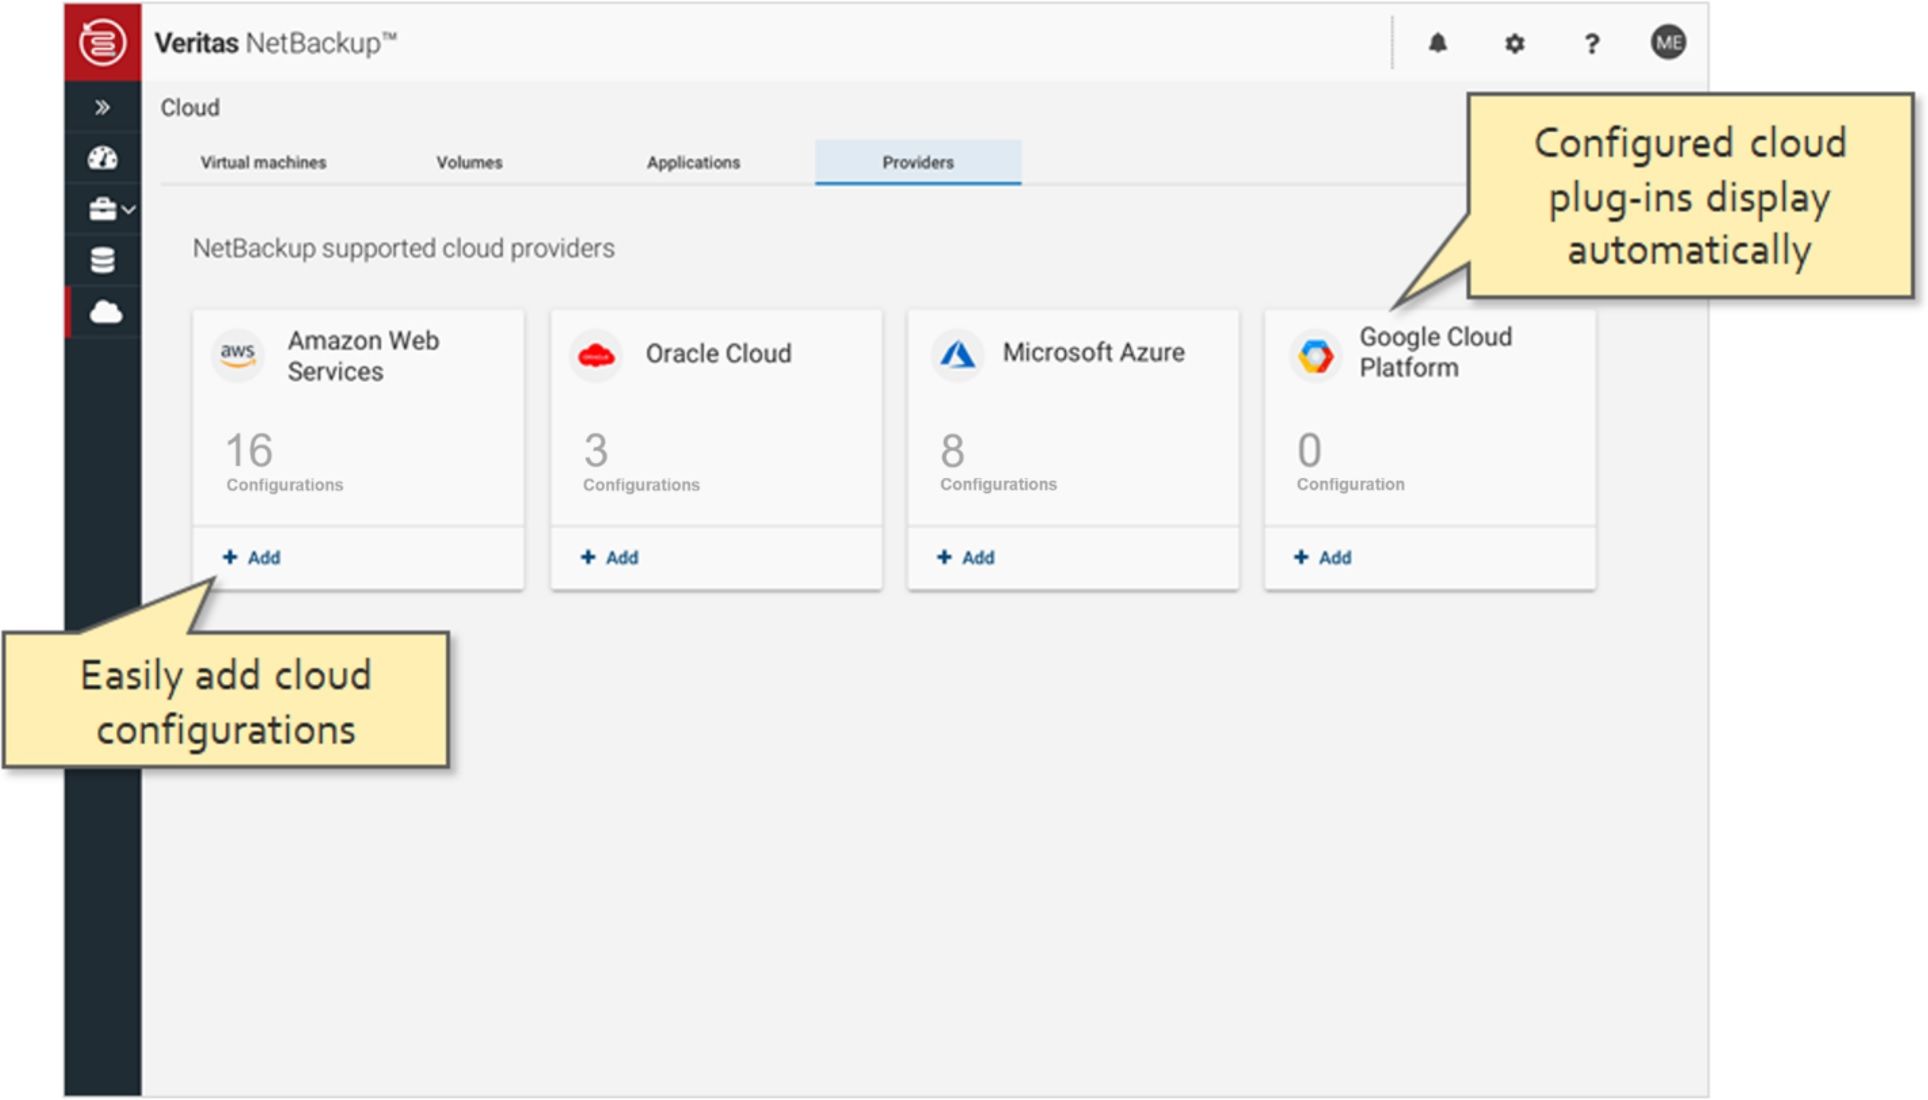Image resolution: width=1928 pixels, height=1100 pixels.
Task: Expand the sidebar with double chevron
Action: [102, 107]
